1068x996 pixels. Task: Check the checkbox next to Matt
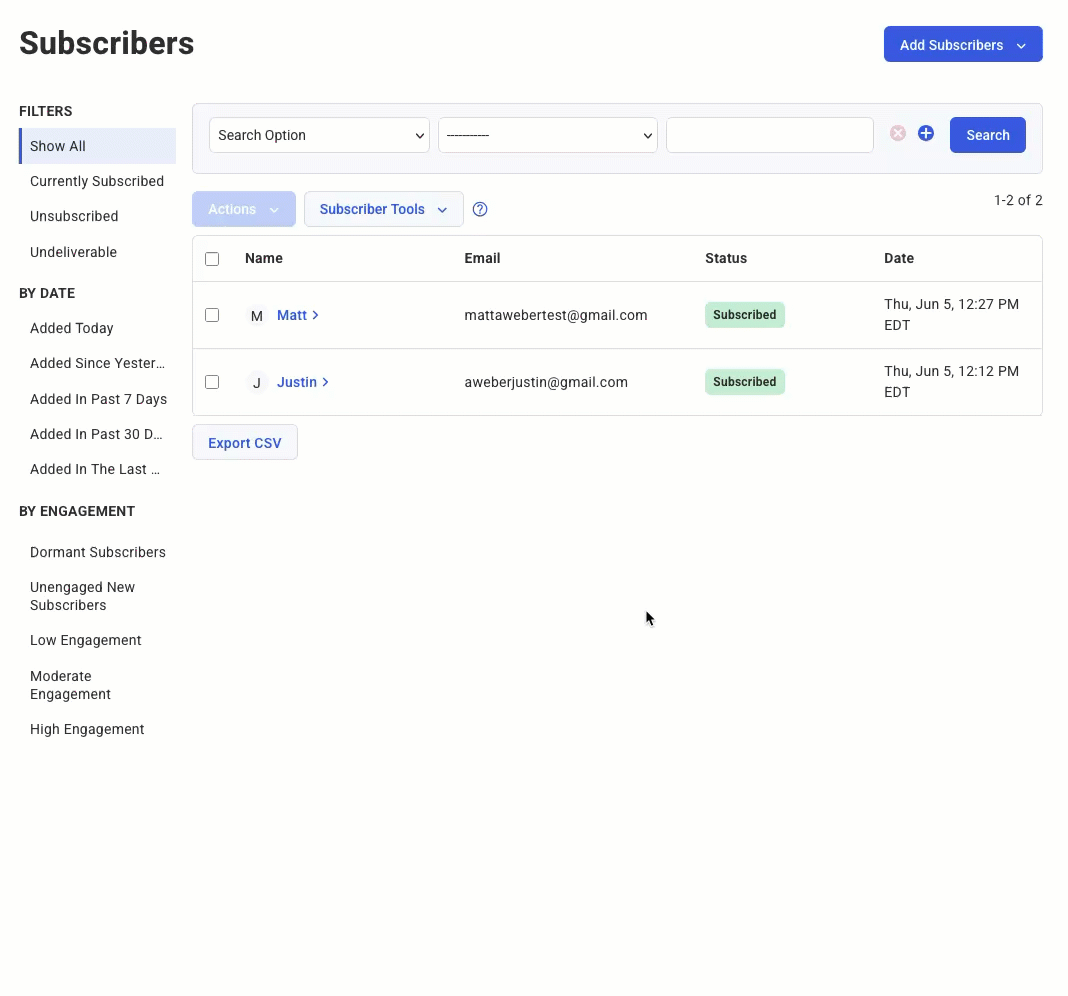pos(212,314)
